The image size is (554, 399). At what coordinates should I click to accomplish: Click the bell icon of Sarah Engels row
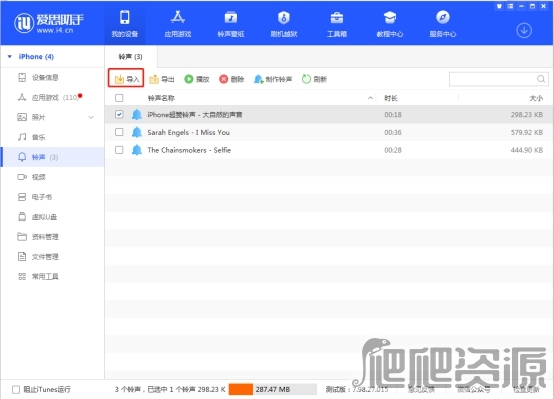point(137,132)
